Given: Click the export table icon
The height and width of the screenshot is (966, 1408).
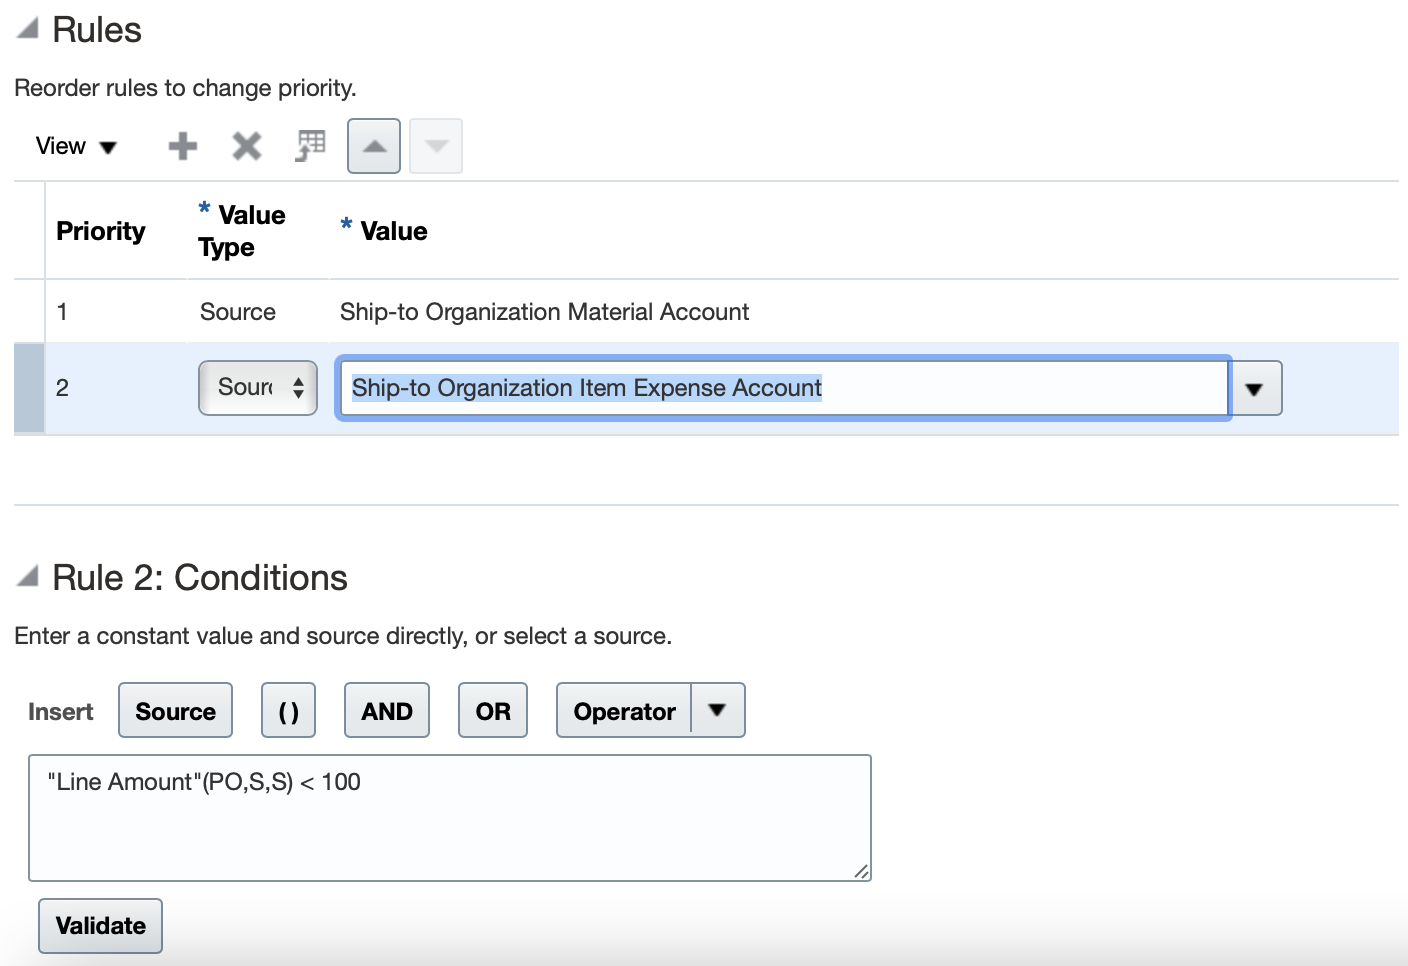Looking at the screenshot, I should tap(310, 146).
